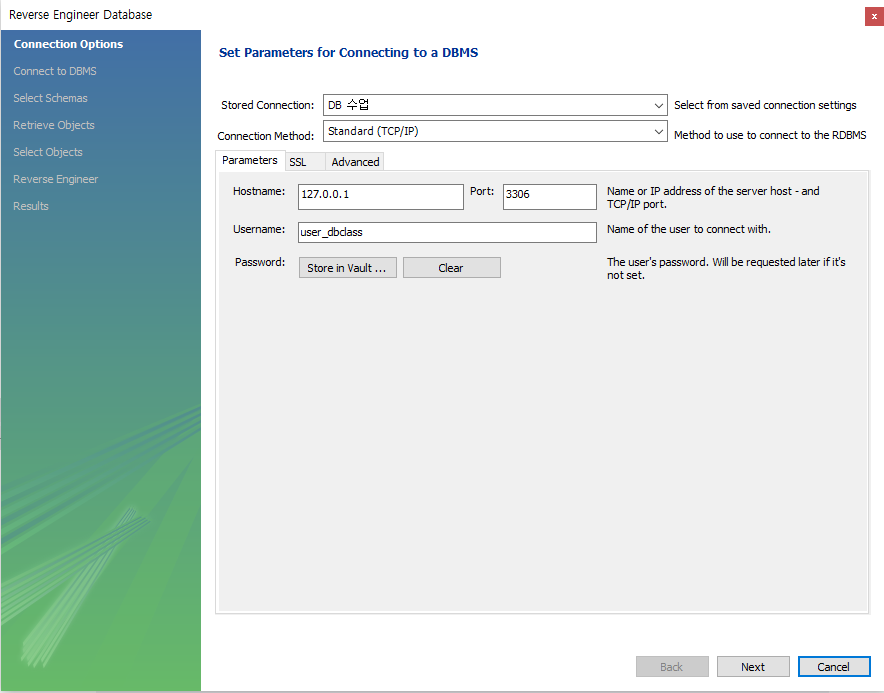Click the 'Username:' label

click(259, 229)
